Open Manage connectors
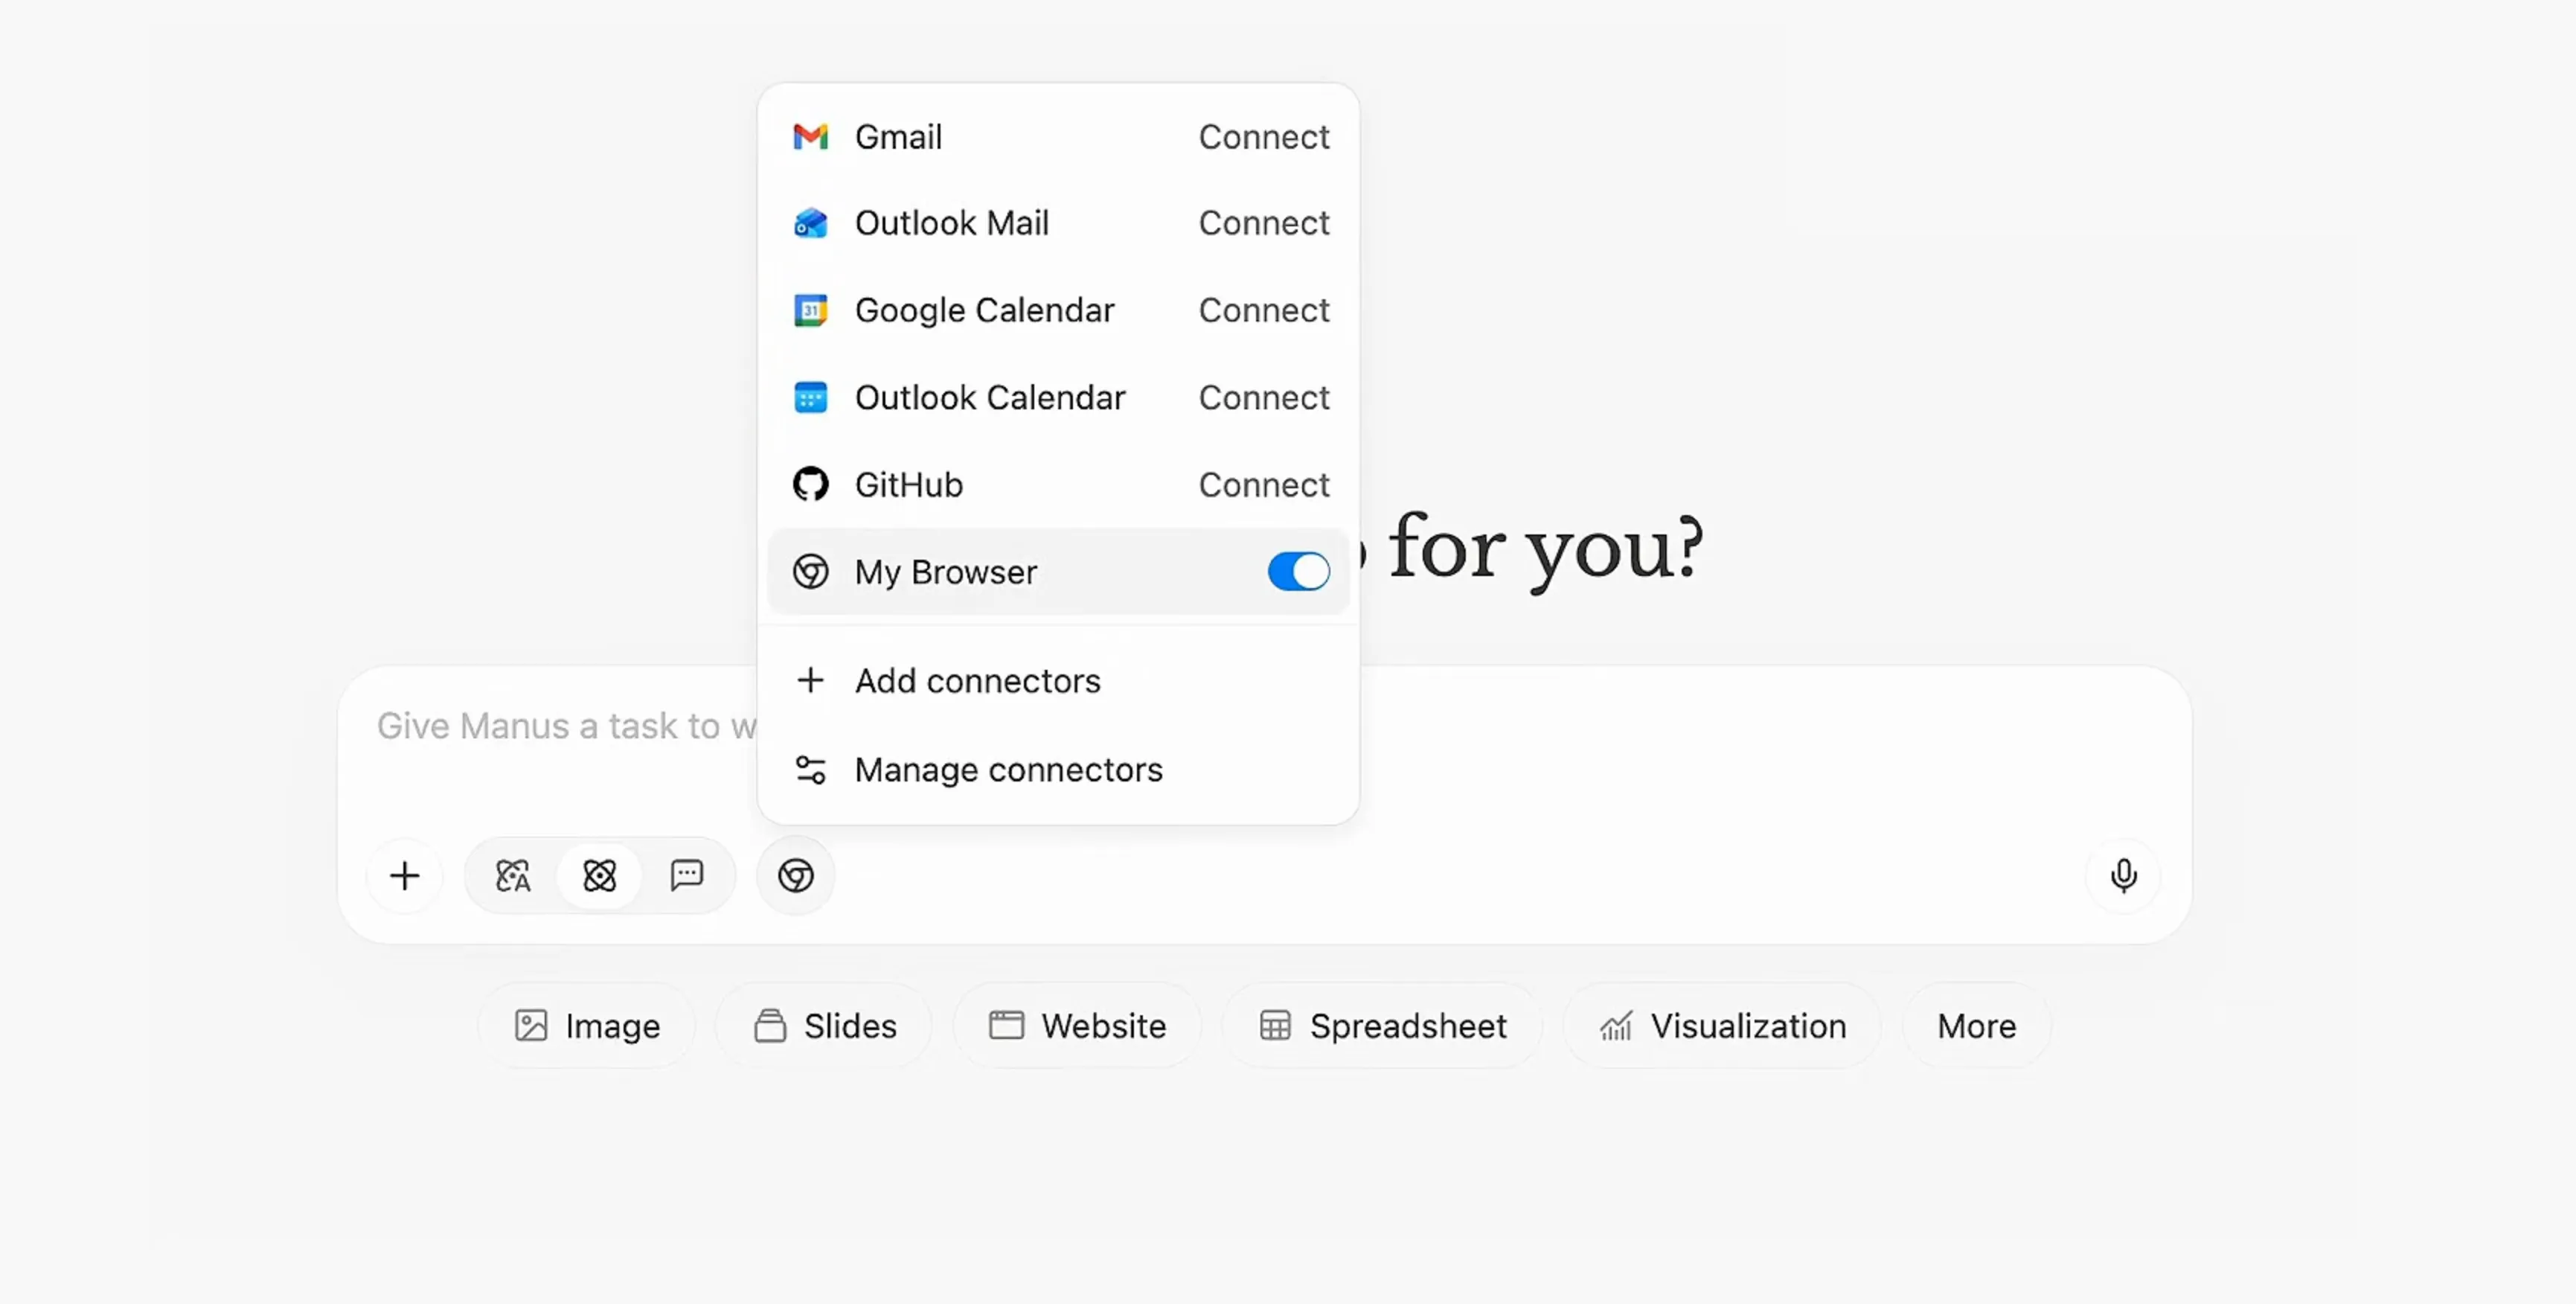Viewport: 2576px width, 1304px height. pos(1058,769)
